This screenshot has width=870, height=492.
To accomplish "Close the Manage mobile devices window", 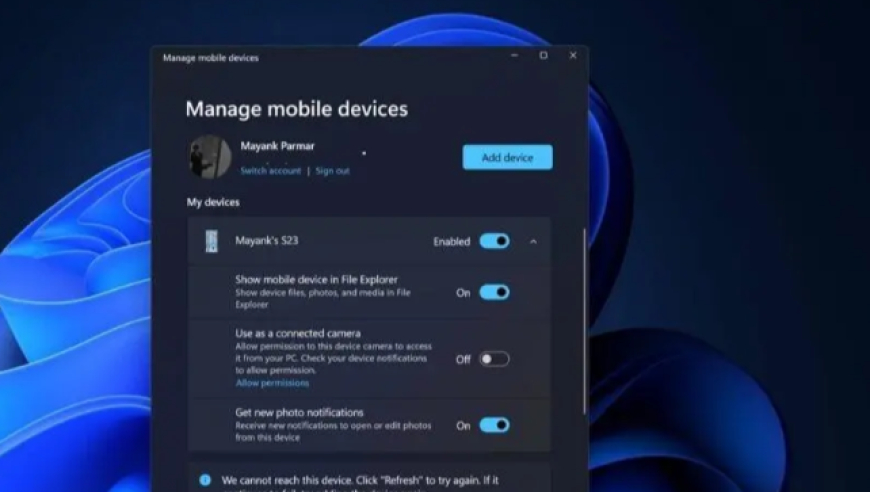I will [x=573, y=55].
